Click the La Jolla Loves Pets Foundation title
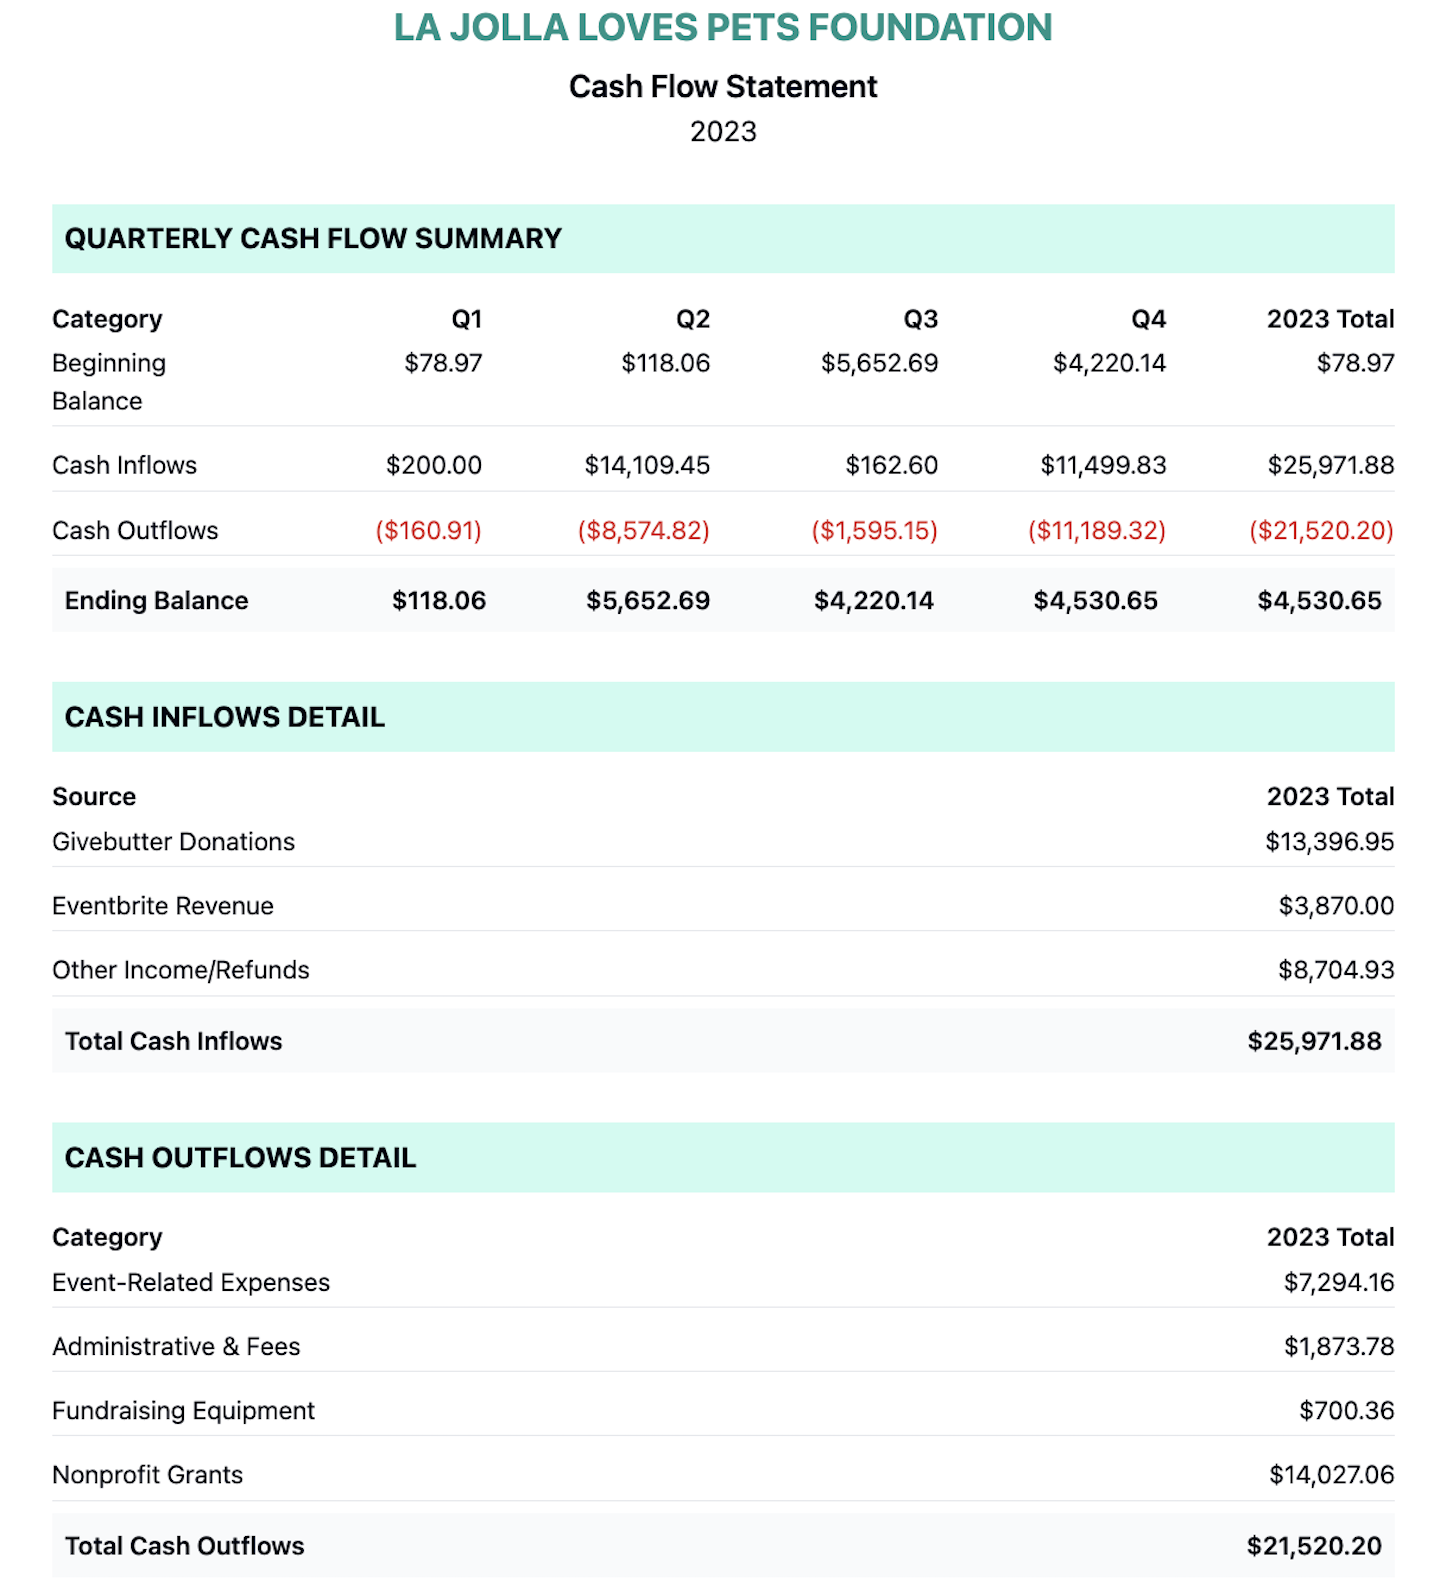 click(722, 28)
